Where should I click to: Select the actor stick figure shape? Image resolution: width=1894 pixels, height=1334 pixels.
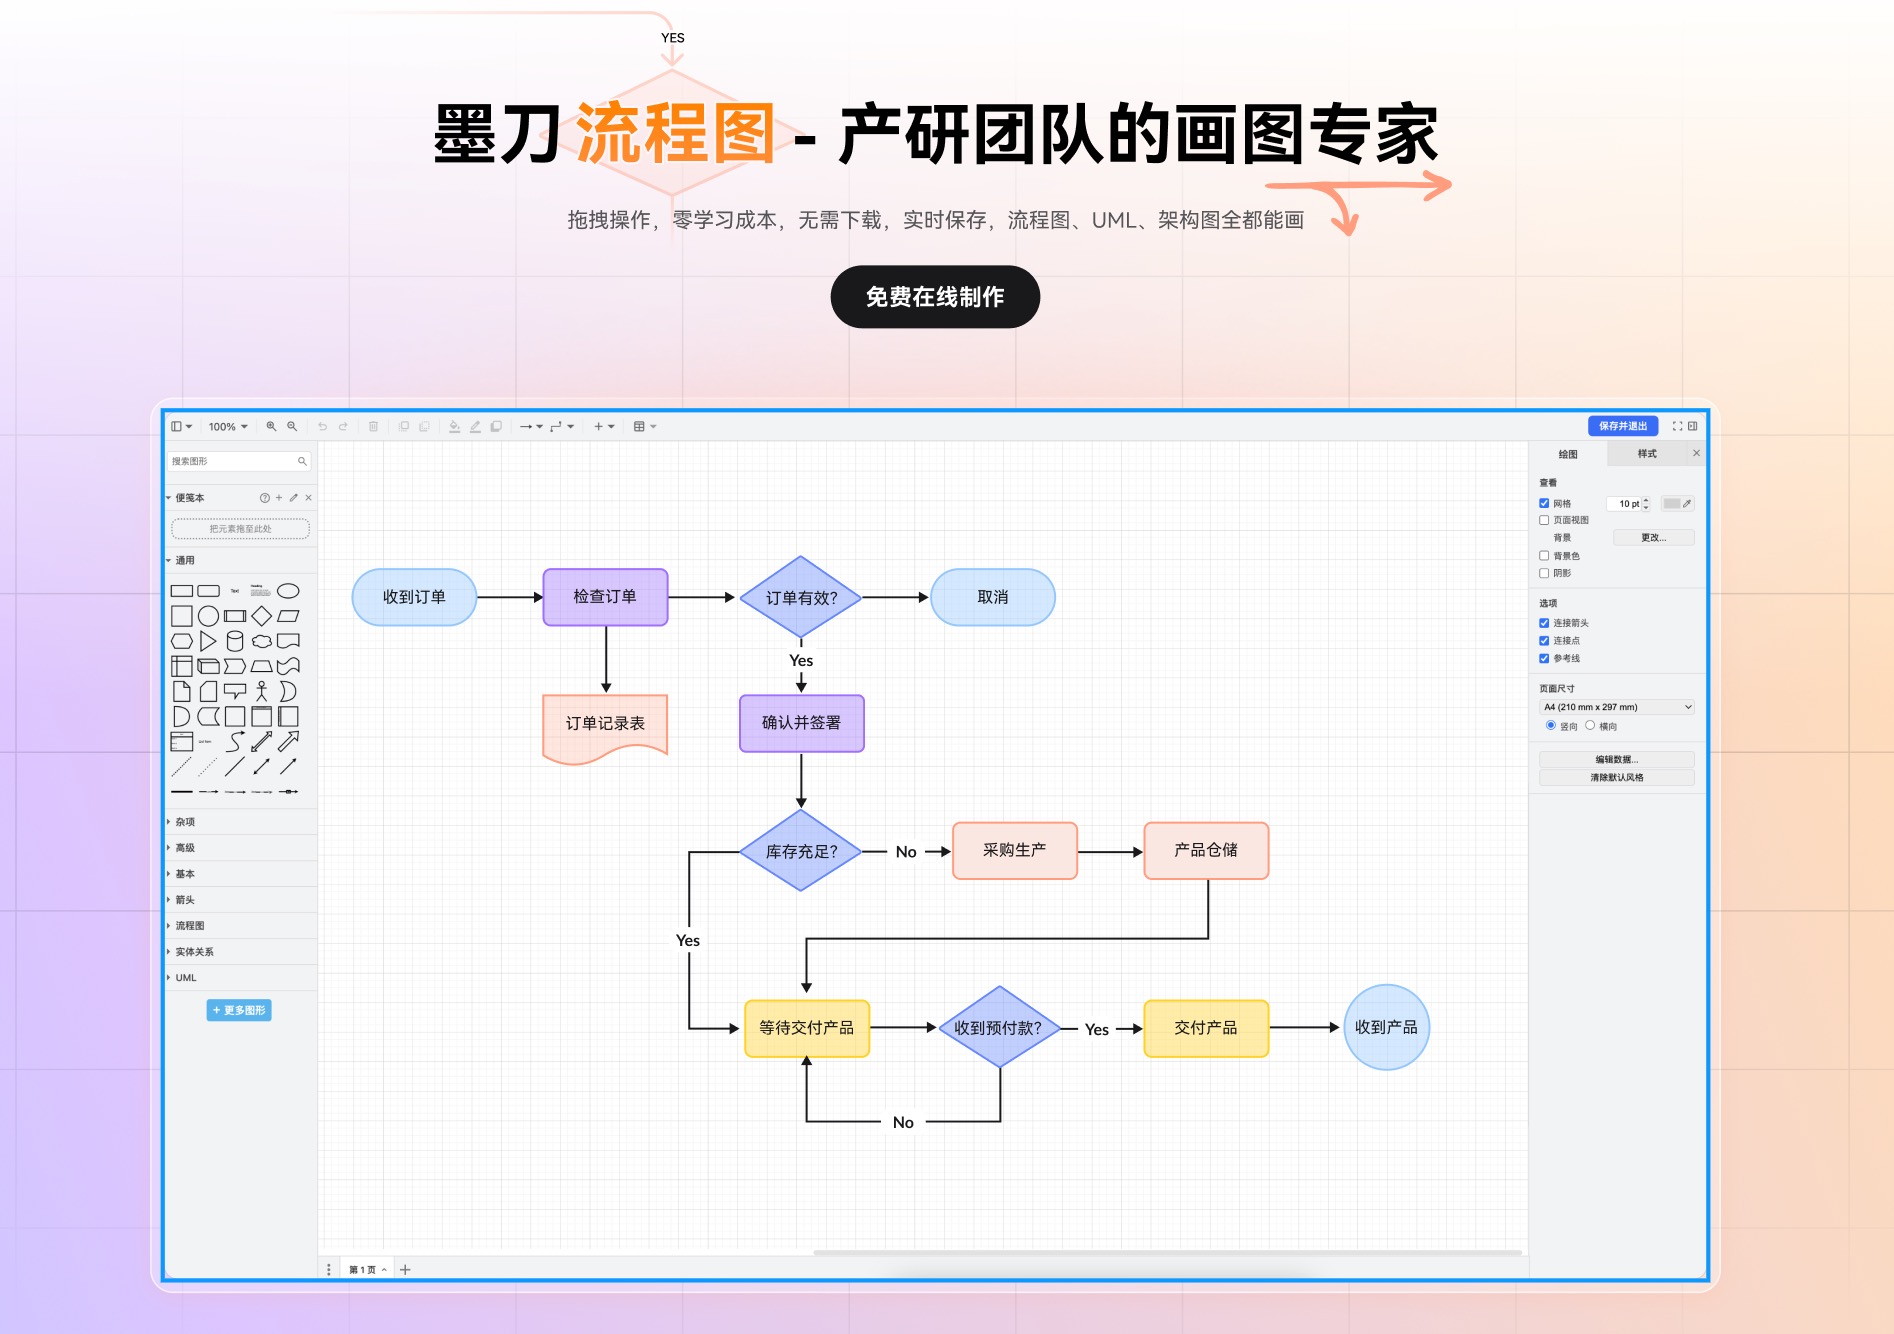[262, 691]
